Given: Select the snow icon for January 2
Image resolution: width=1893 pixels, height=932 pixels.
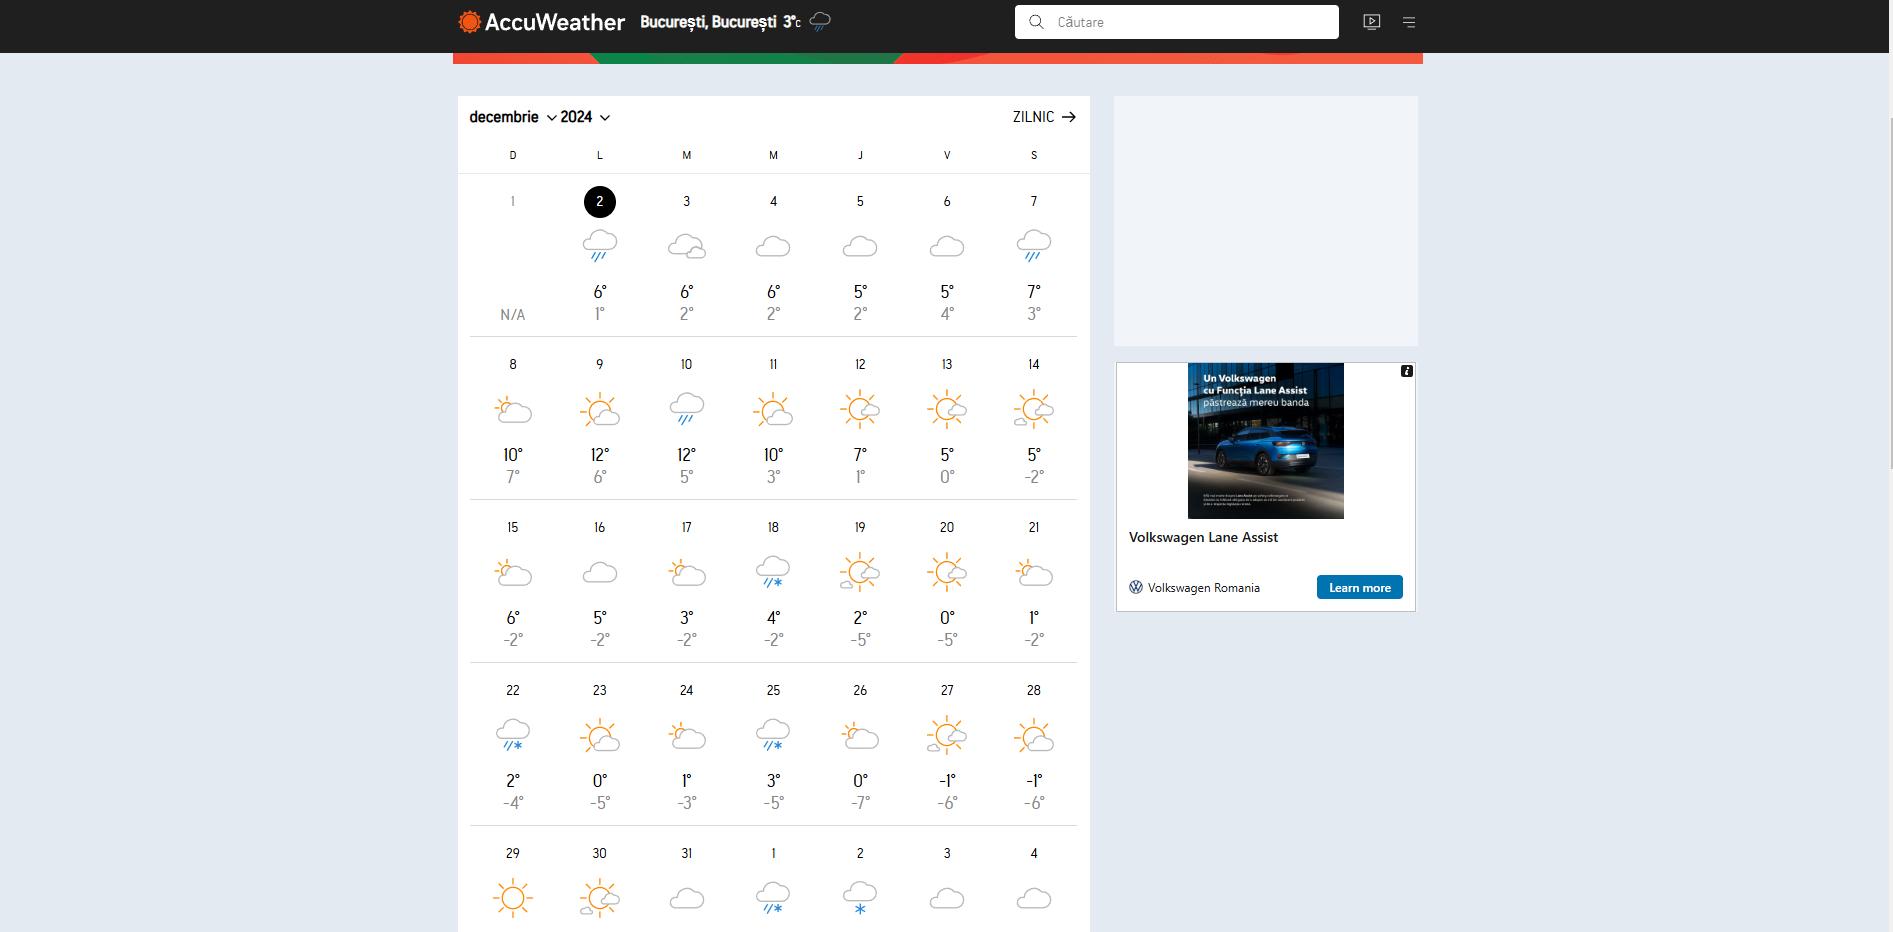Looking at the screenshot, I should pos(860,898).
